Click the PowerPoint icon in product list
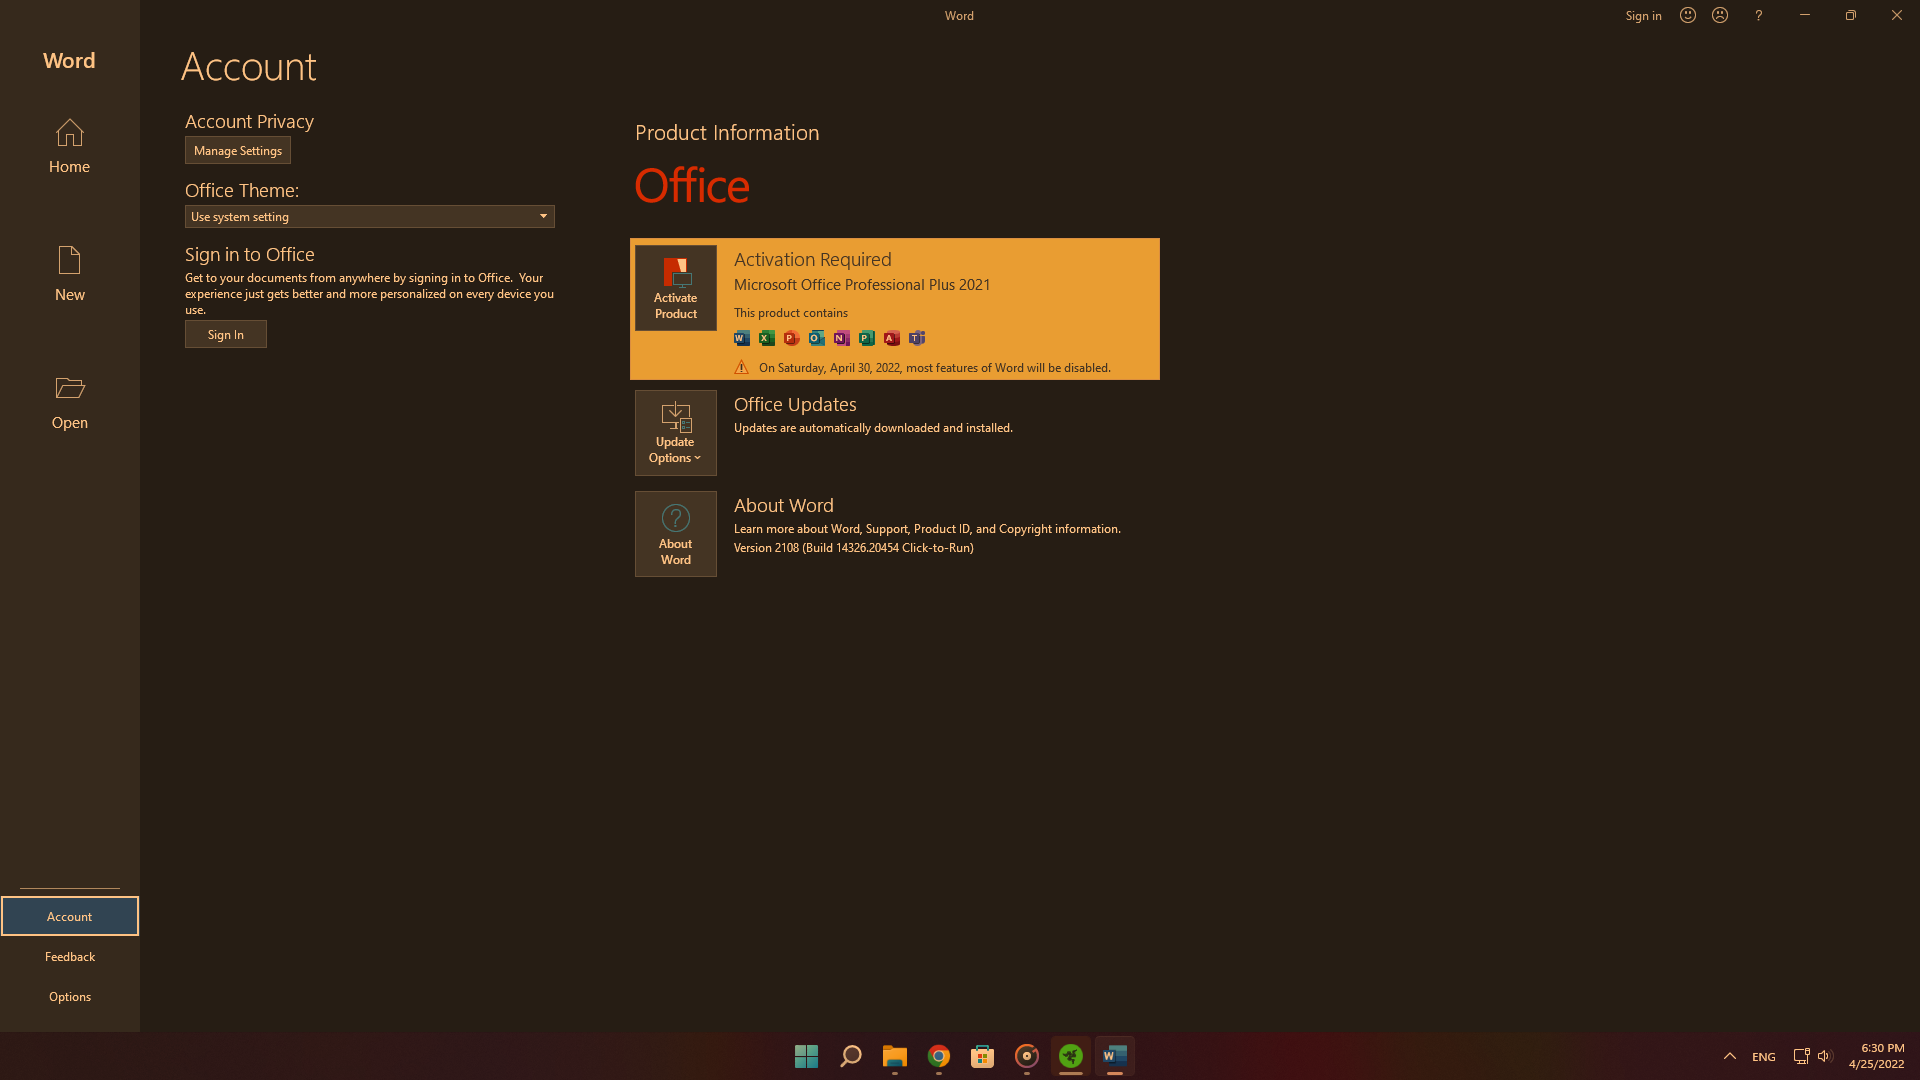The image size is (1920, 1080). (792, 338)
